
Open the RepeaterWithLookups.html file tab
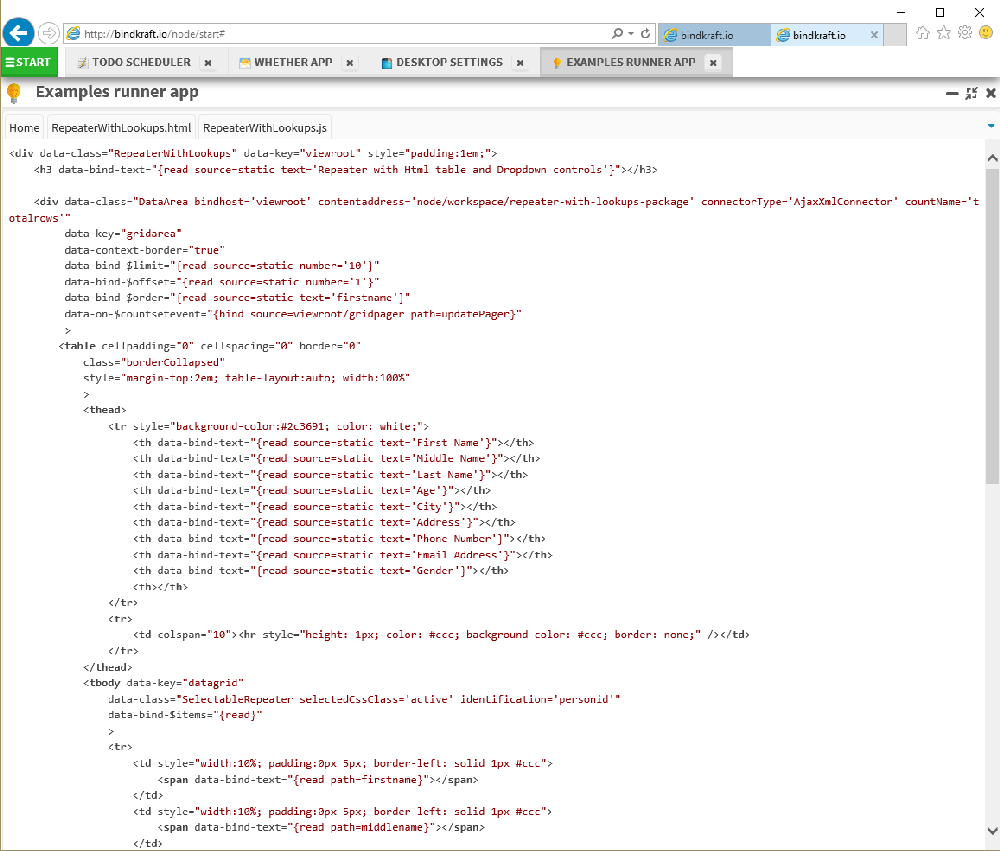tap(121, 128)
